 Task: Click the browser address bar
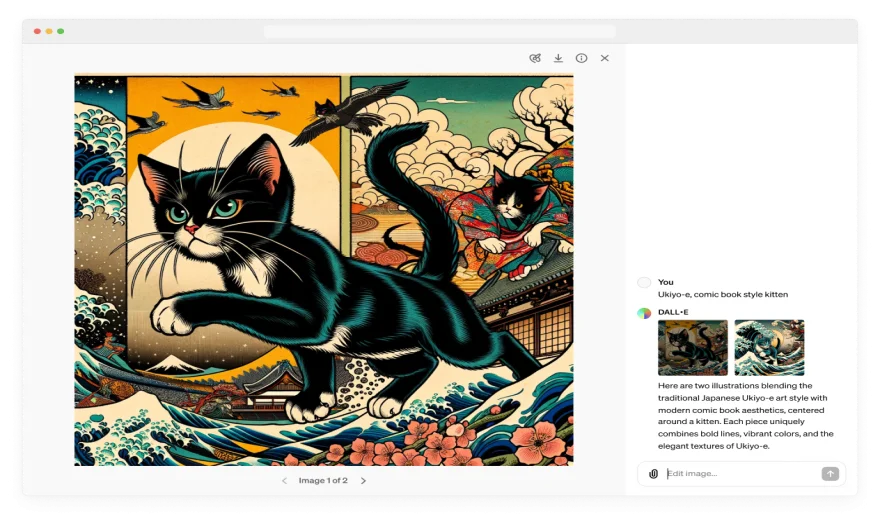(439, 31)
